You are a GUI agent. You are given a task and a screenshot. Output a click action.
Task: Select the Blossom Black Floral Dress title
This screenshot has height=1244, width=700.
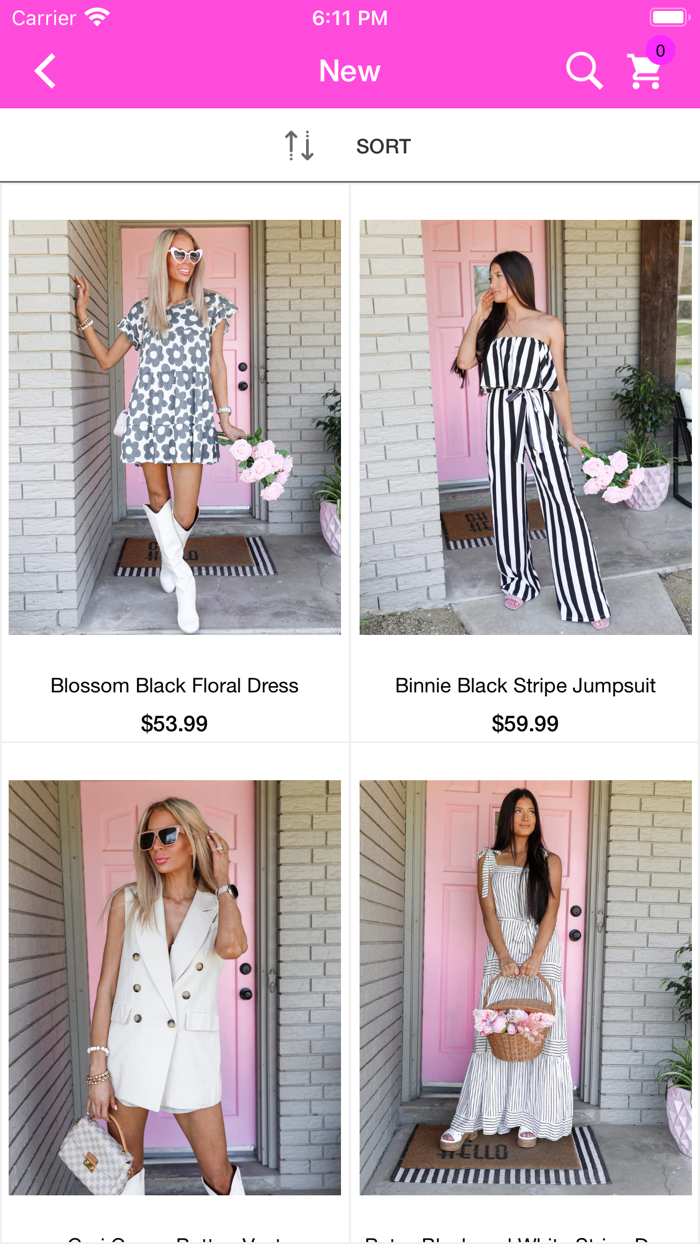pos(175,686)
